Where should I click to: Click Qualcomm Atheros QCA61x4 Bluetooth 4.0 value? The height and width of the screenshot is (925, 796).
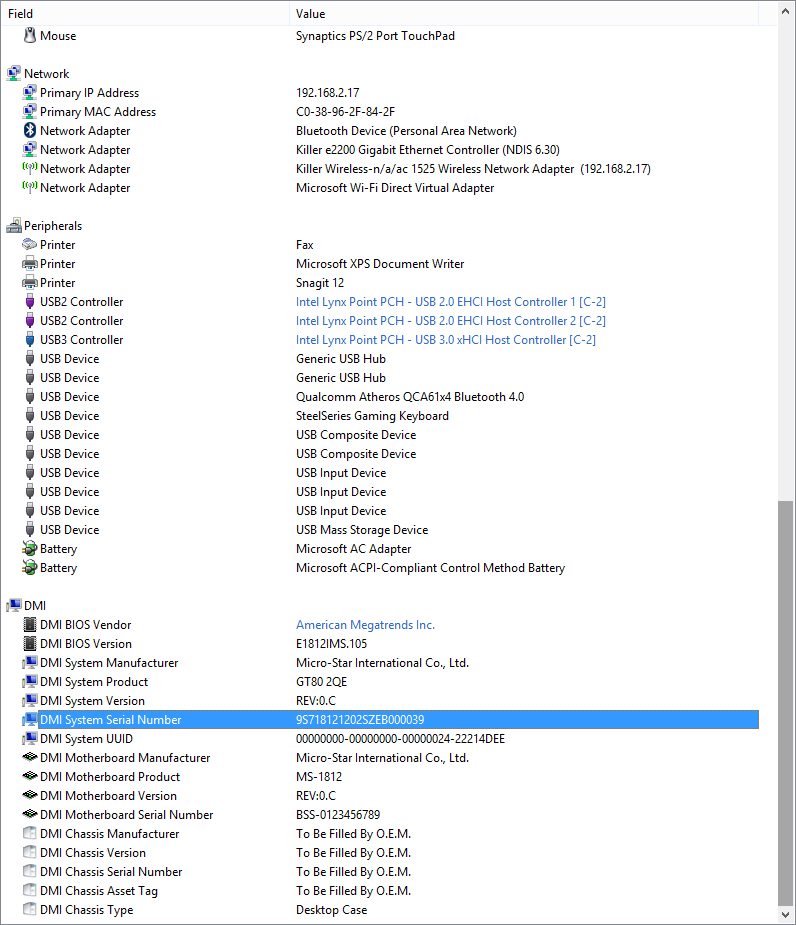pyautogui.click(x=410, y=396)
